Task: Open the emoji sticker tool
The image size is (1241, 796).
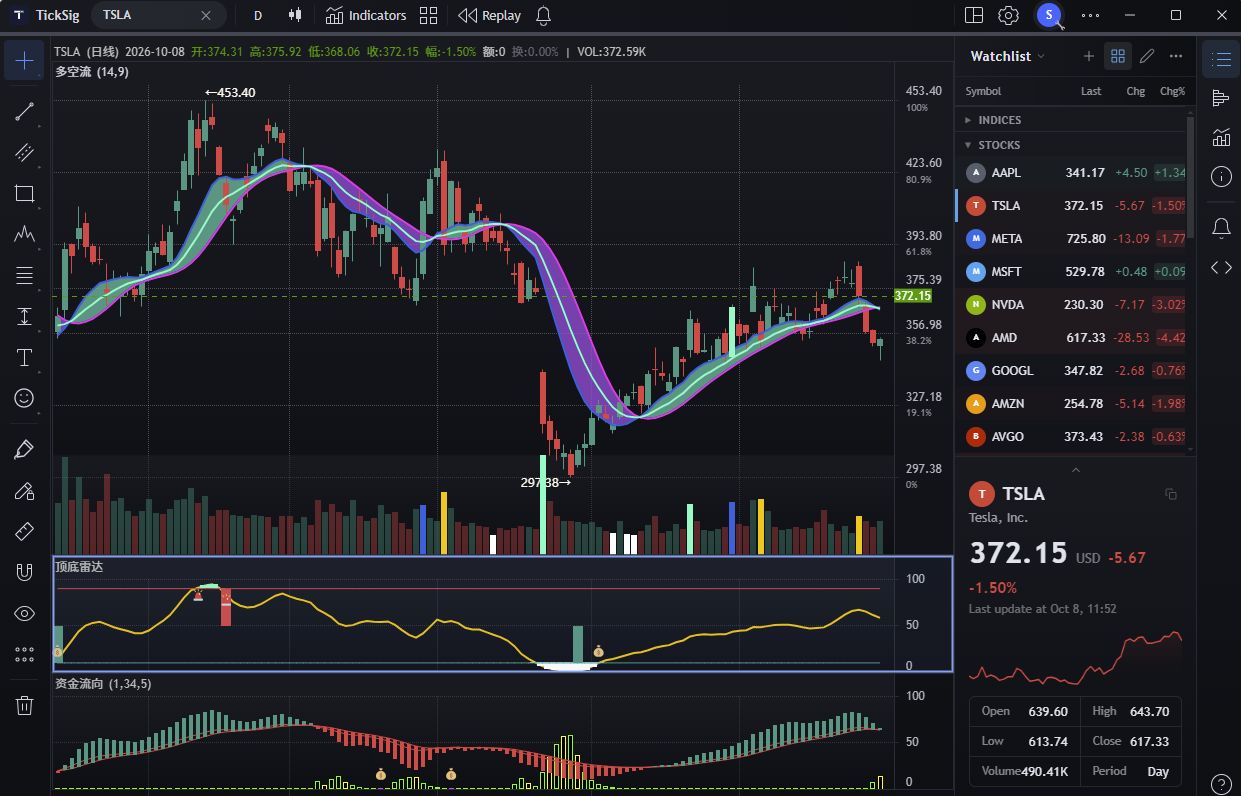Action: 24,398
